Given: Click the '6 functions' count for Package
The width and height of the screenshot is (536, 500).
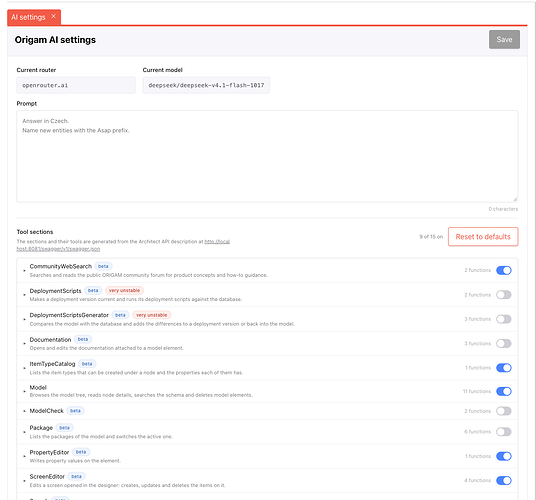Looking at the screenshot, I should (478, 432).
